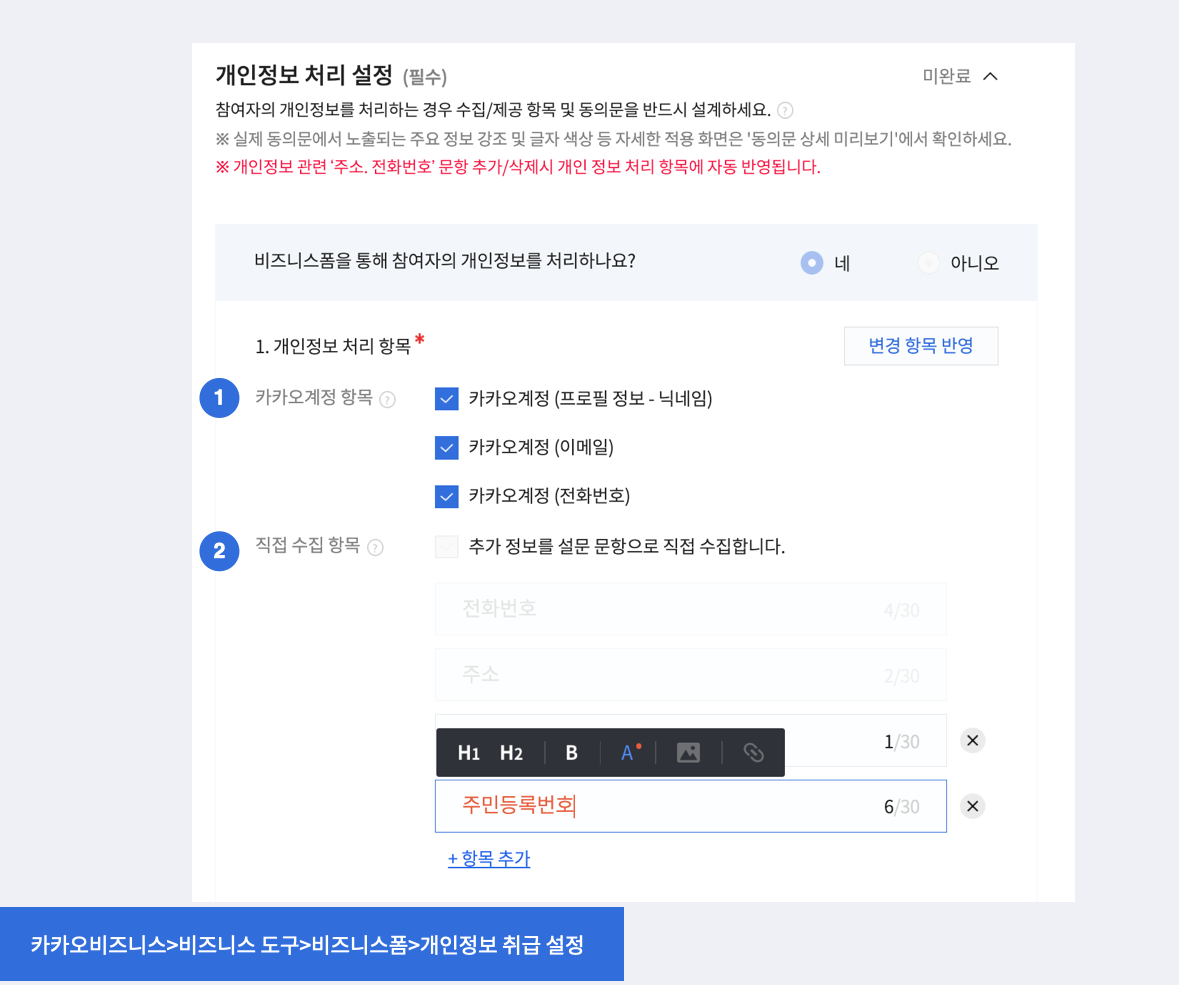The width and height of the screenshot is (1179, 985).
Task: Click the 4/30 character counter
Action: pos(902,610)
